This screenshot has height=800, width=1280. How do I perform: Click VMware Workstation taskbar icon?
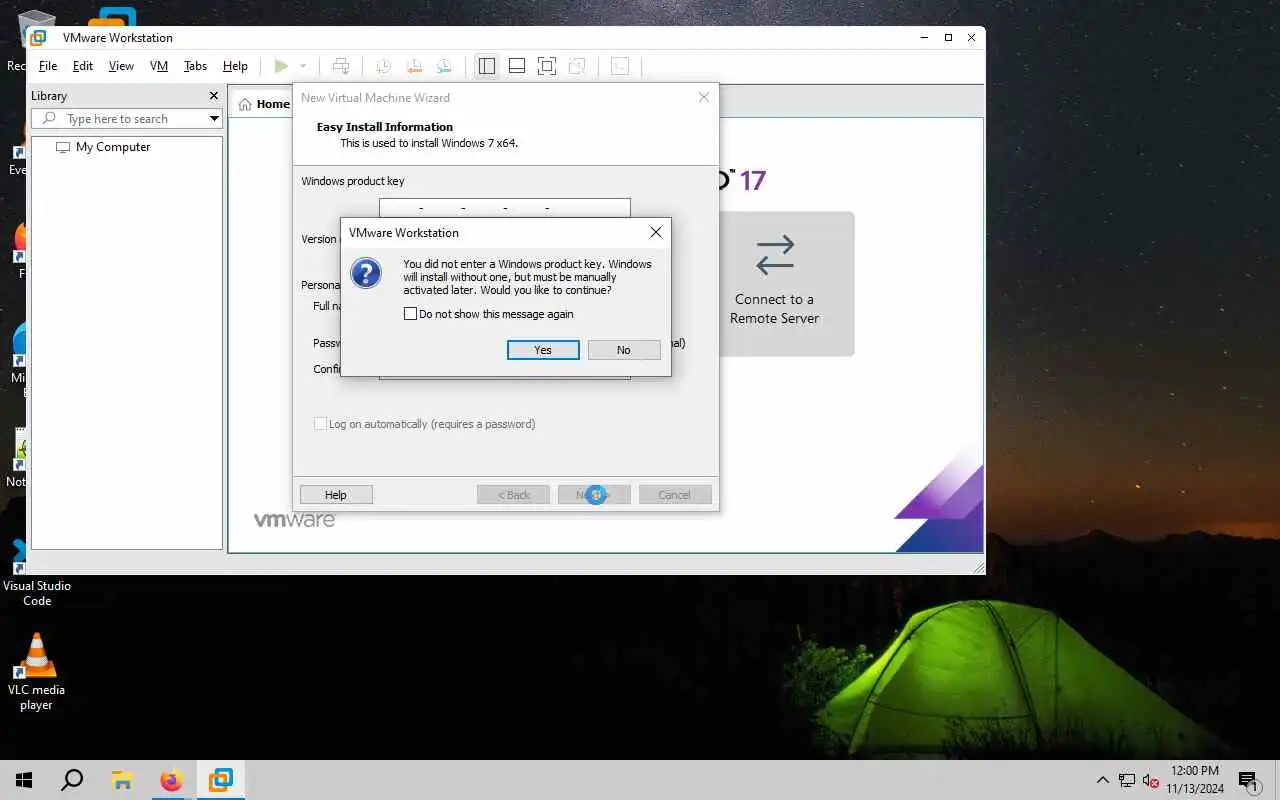[220, 780]
